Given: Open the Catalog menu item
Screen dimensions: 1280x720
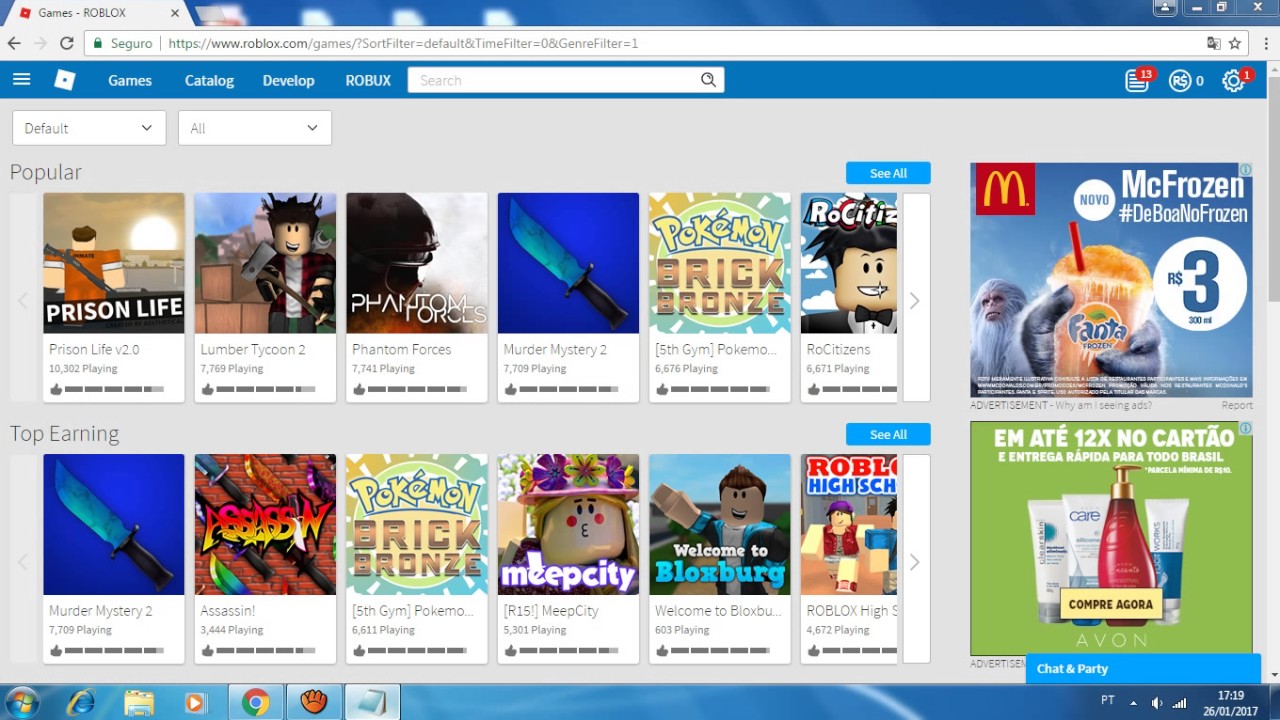Looking at the screenshot, I should coord(209,80).
